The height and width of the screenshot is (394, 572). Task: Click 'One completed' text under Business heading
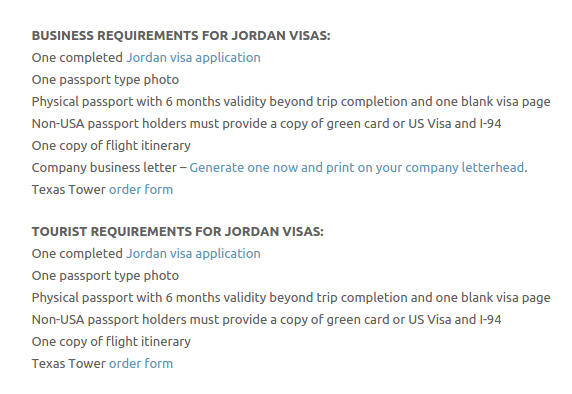(x=77, y=58)
